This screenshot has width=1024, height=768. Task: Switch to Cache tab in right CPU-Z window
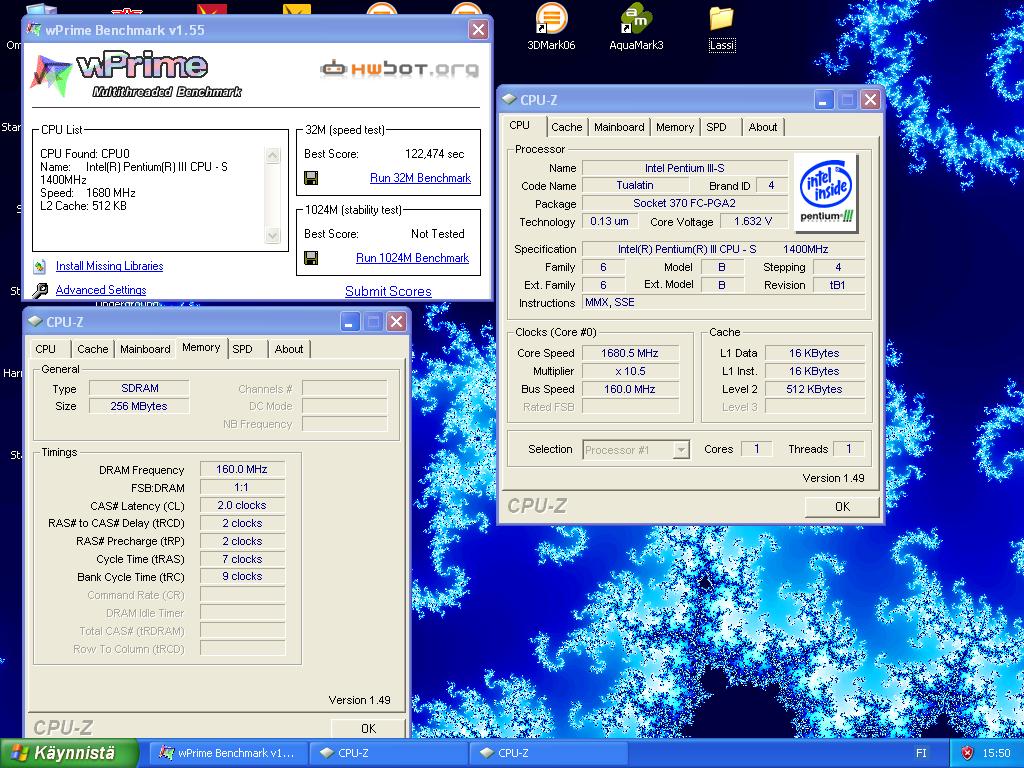click(x=566, y=127)
